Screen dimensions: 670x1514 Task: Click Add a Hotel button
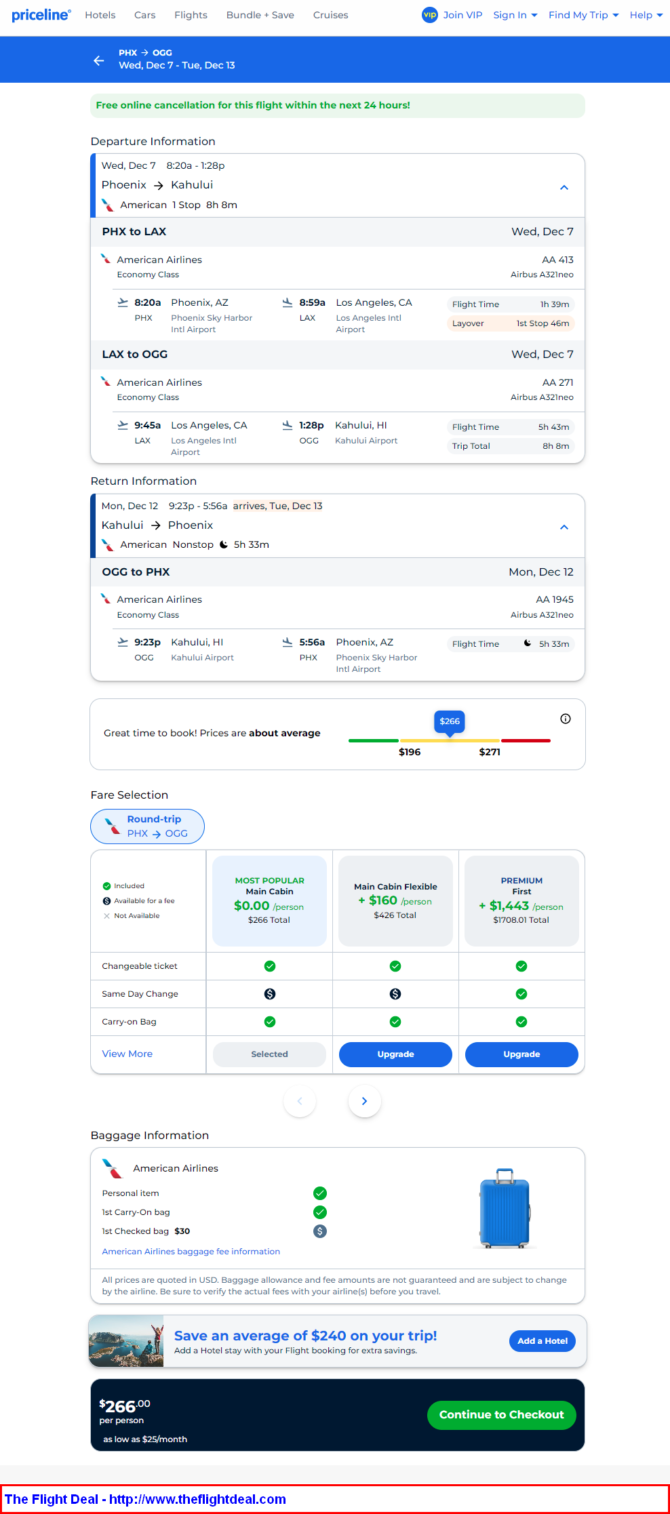coord(543,1341)
